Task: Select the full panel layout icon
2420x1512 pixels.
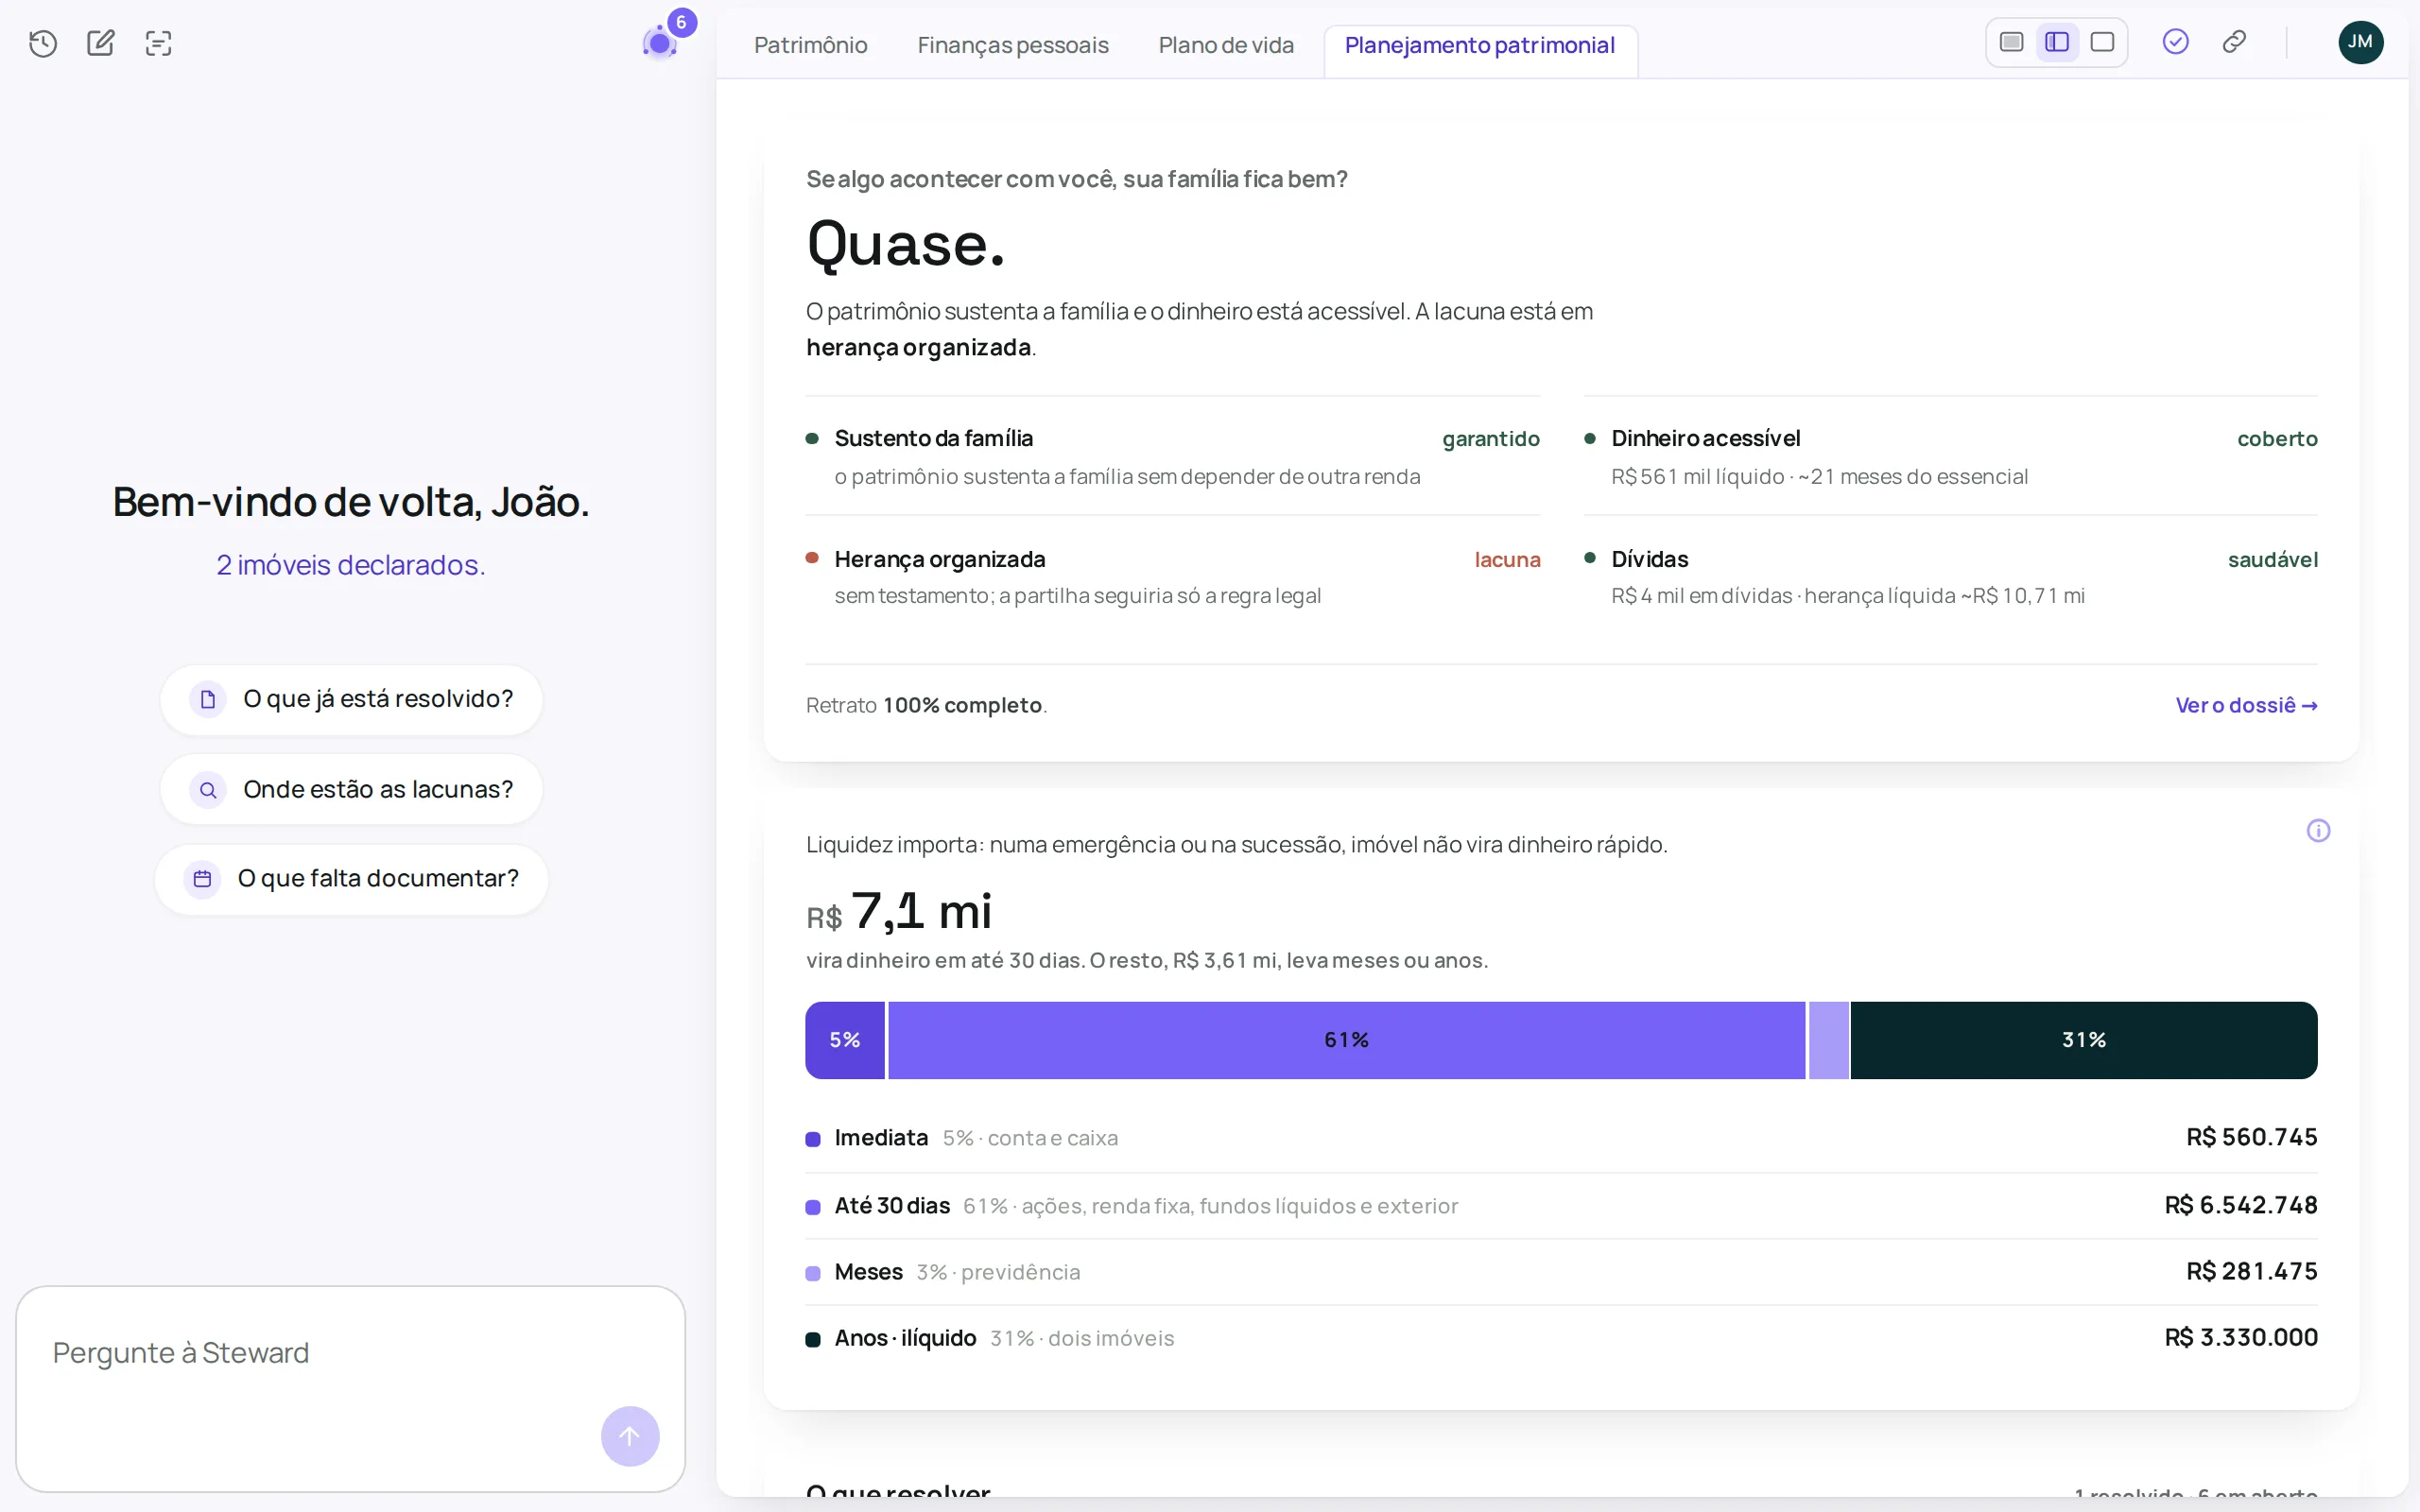Action: 2103,42
